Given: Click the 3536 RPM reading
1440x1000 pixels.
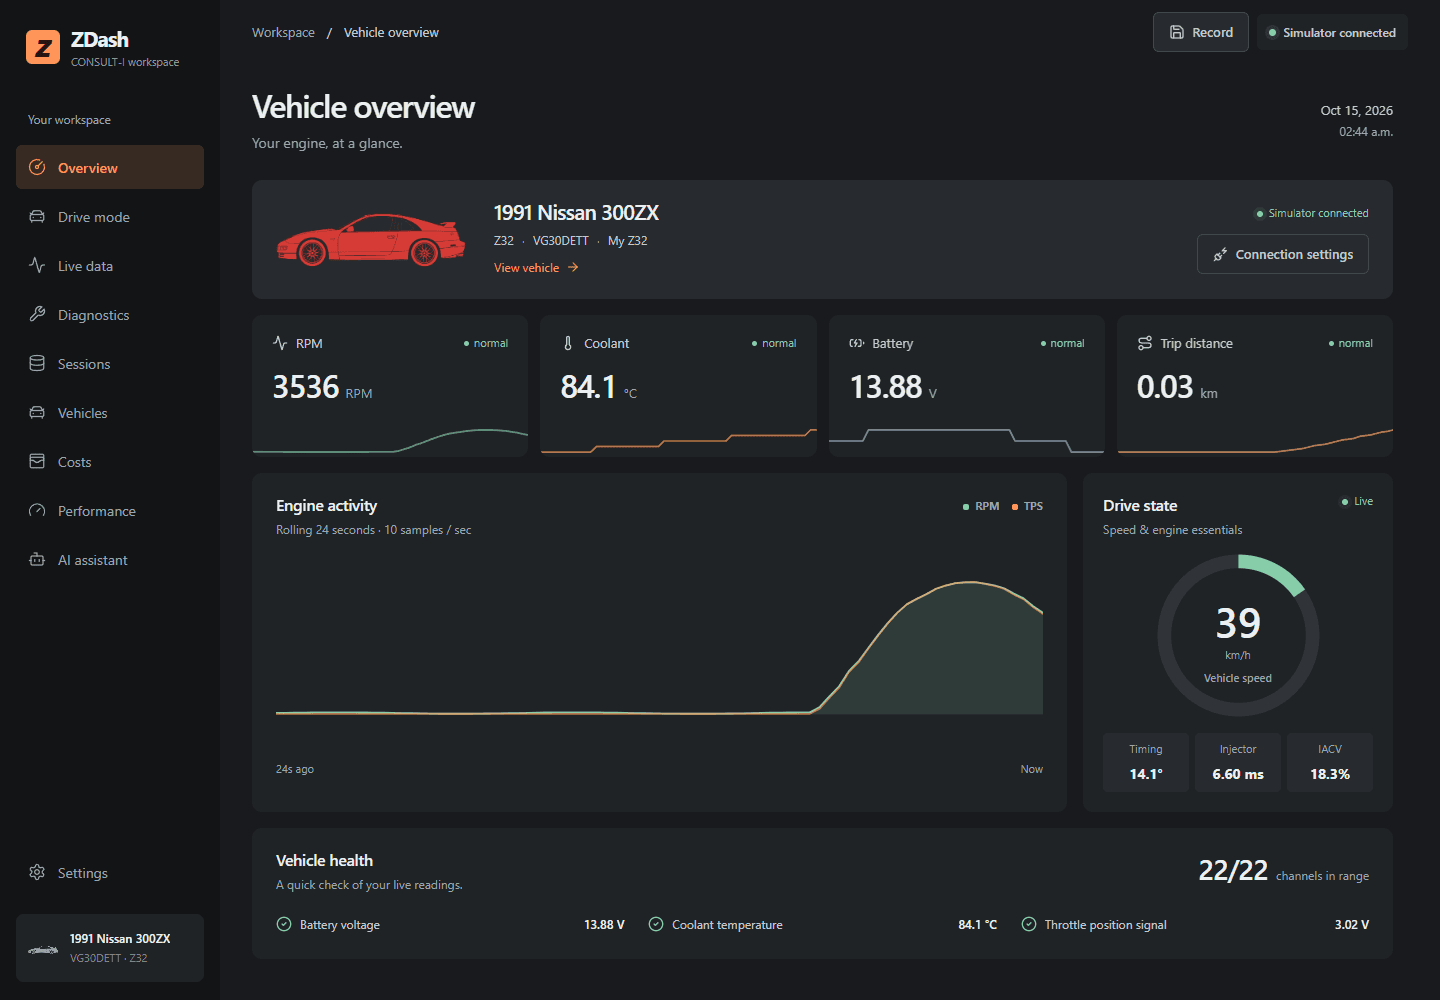Looking at the screenshot, I should [322, 387].
